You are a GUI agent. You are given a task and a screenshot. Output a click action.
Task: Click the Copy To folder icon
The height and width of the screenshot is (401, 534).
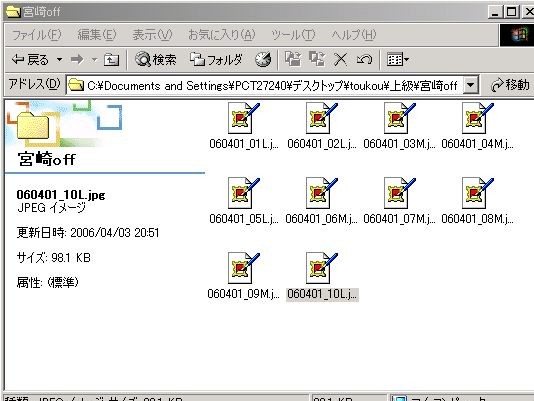[317, 59]
